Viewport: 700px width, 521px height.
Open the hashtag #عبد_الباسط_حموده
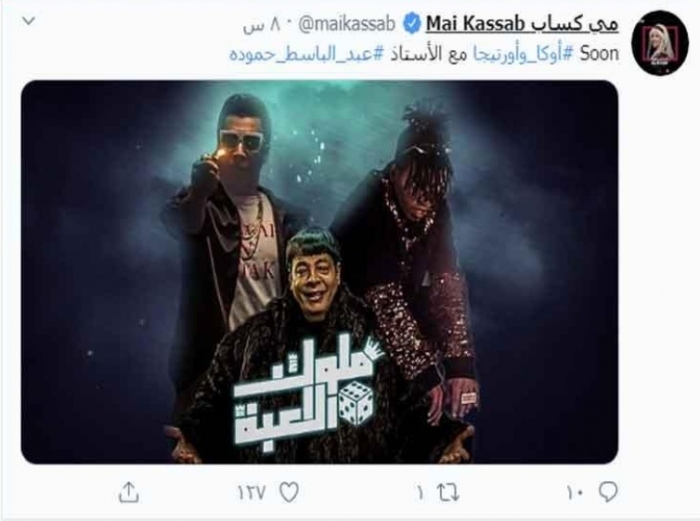306,54
